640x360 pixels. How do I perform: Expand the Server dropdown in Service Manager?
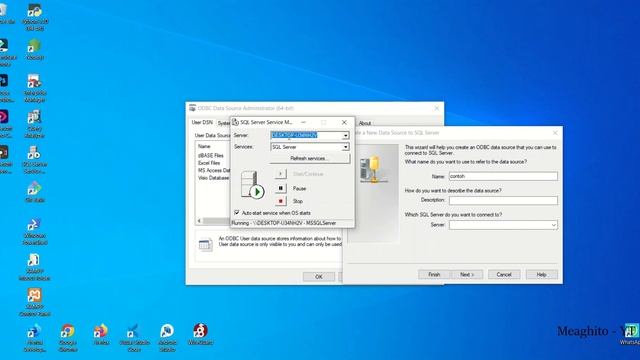pyautogui.click(x=346, y=135)
